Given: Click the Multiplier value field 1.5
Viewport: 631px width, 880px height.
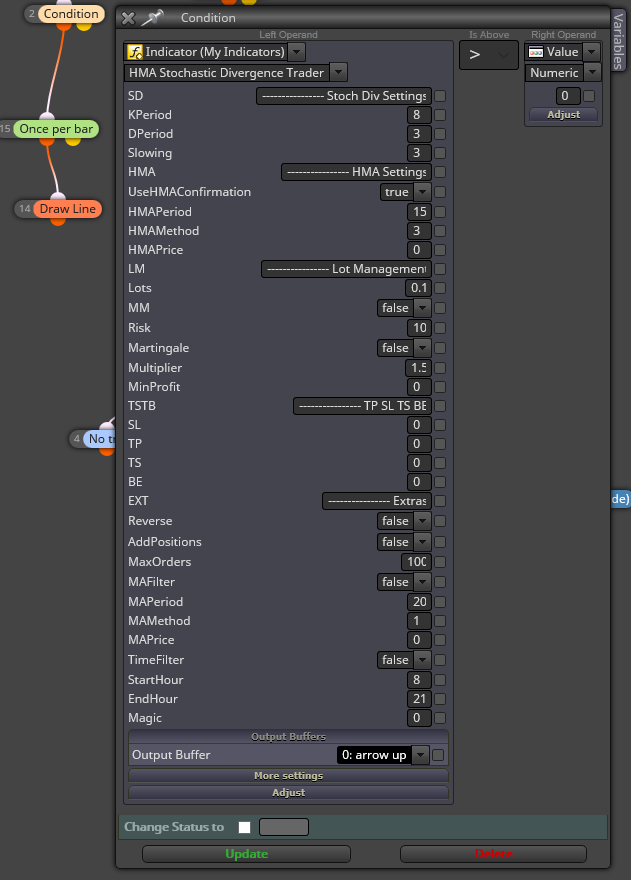Looking at the screenshot, I should point(418,368).
